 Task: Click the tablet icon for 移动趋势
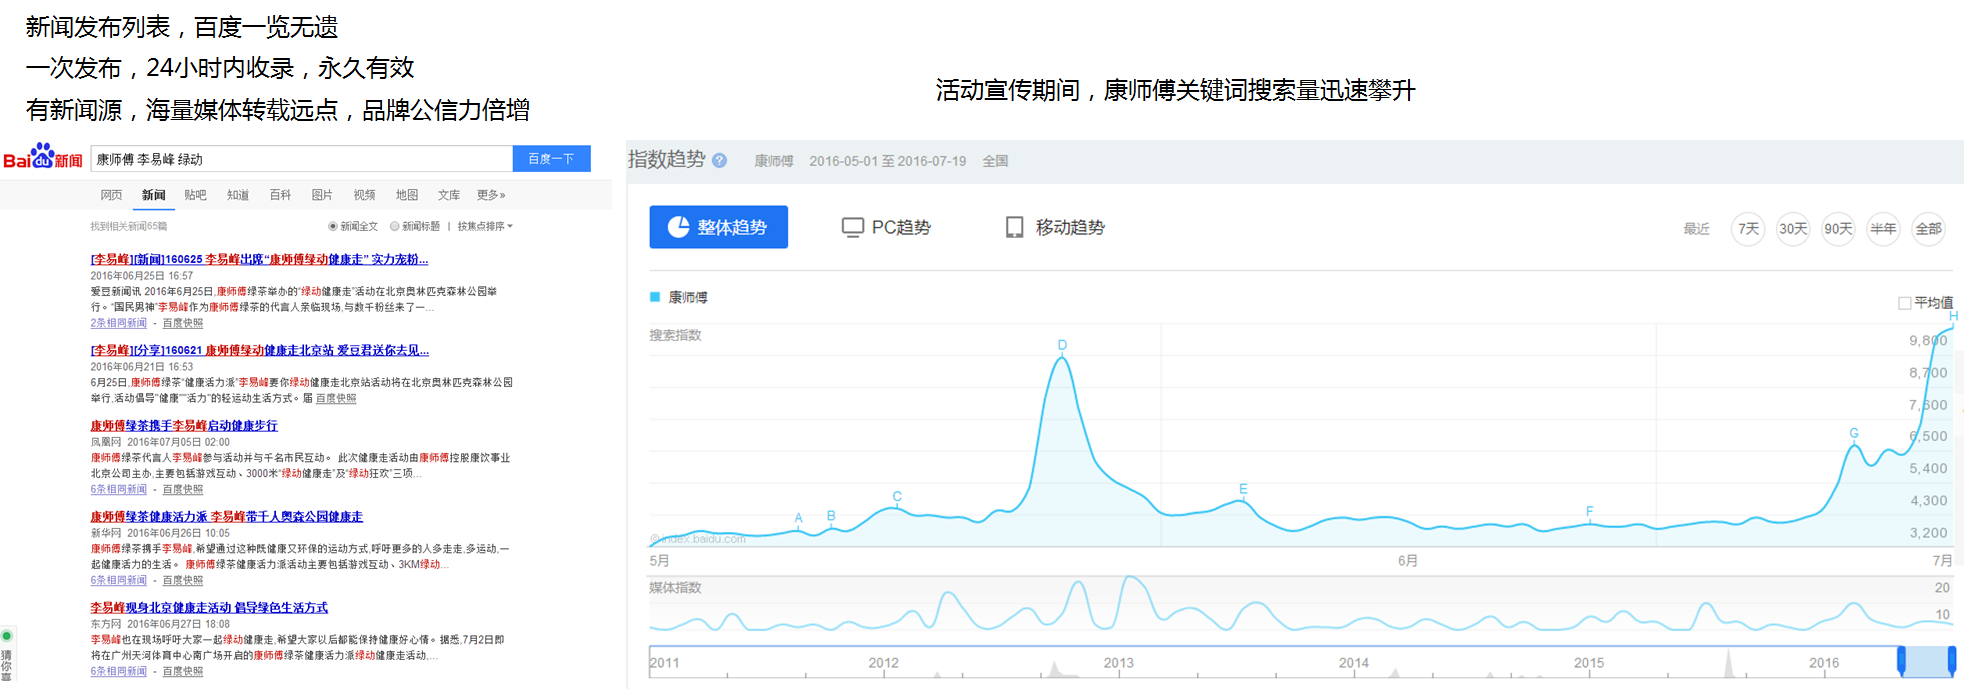click(x=1014, y=228)
